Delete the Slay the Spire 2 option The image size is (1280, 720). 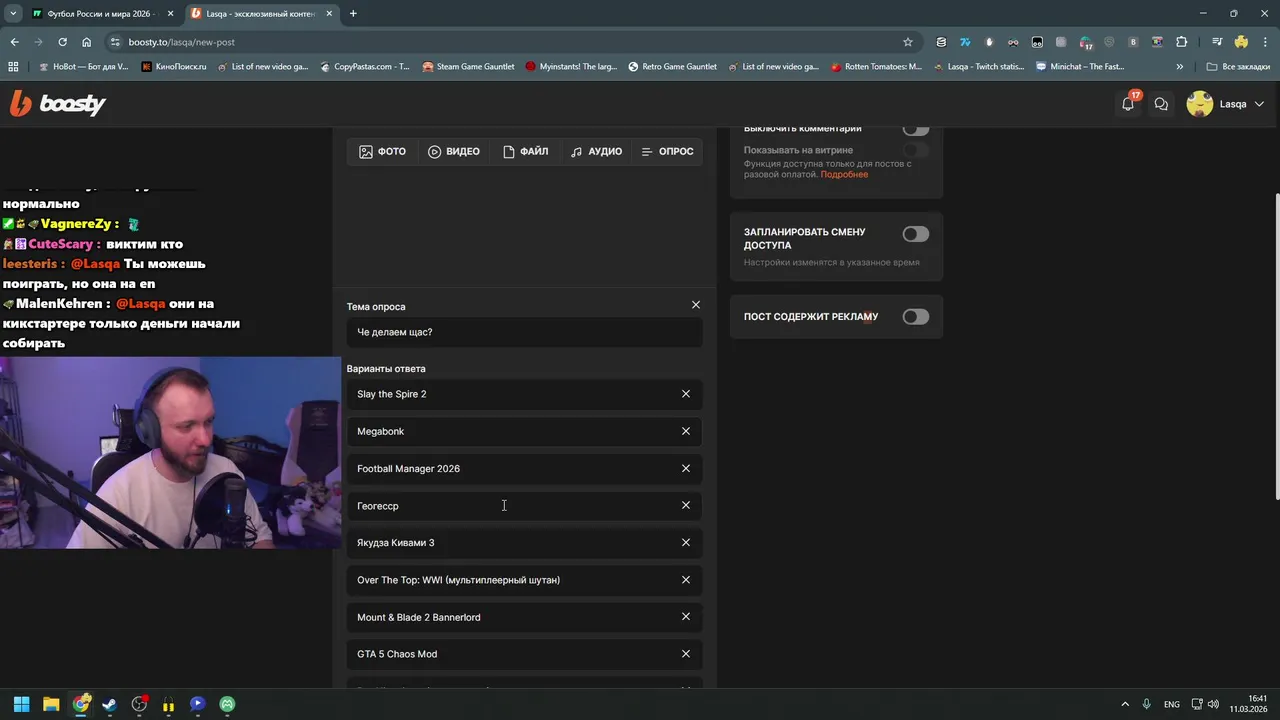(x=686, y=394)
